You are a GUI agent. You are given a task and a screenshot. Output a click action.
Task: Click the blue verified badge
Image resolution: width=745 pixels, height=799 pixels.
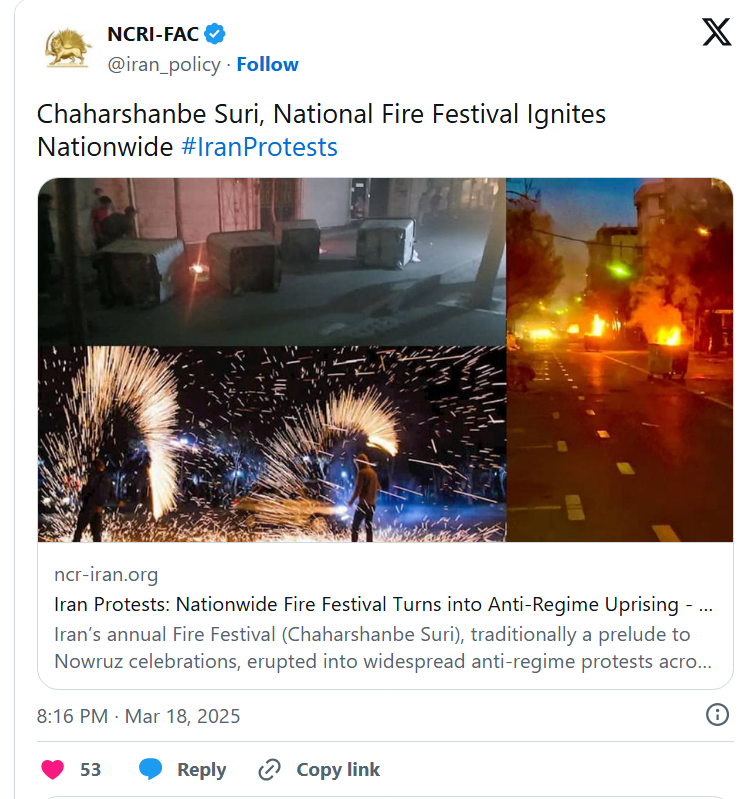click(215, 34)
